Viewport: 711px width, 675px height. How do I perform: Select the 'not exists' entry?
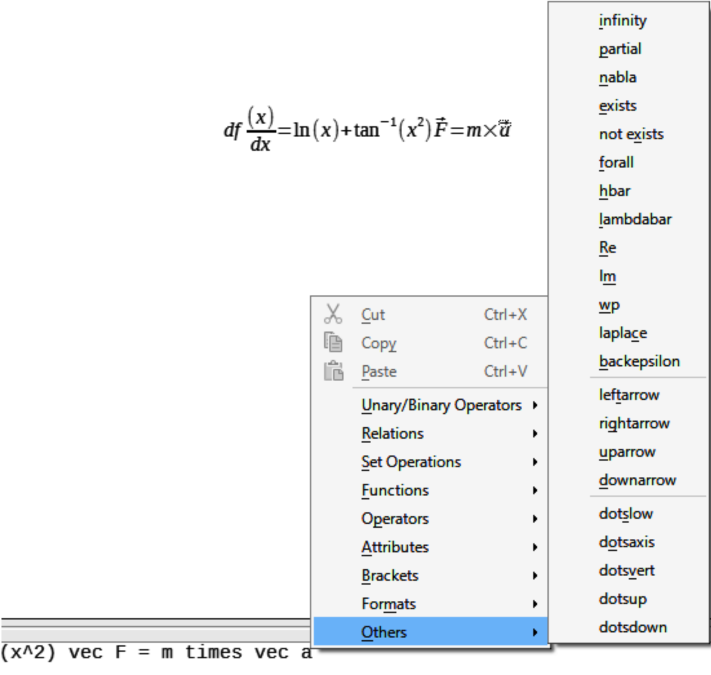(x=631, y=134)
